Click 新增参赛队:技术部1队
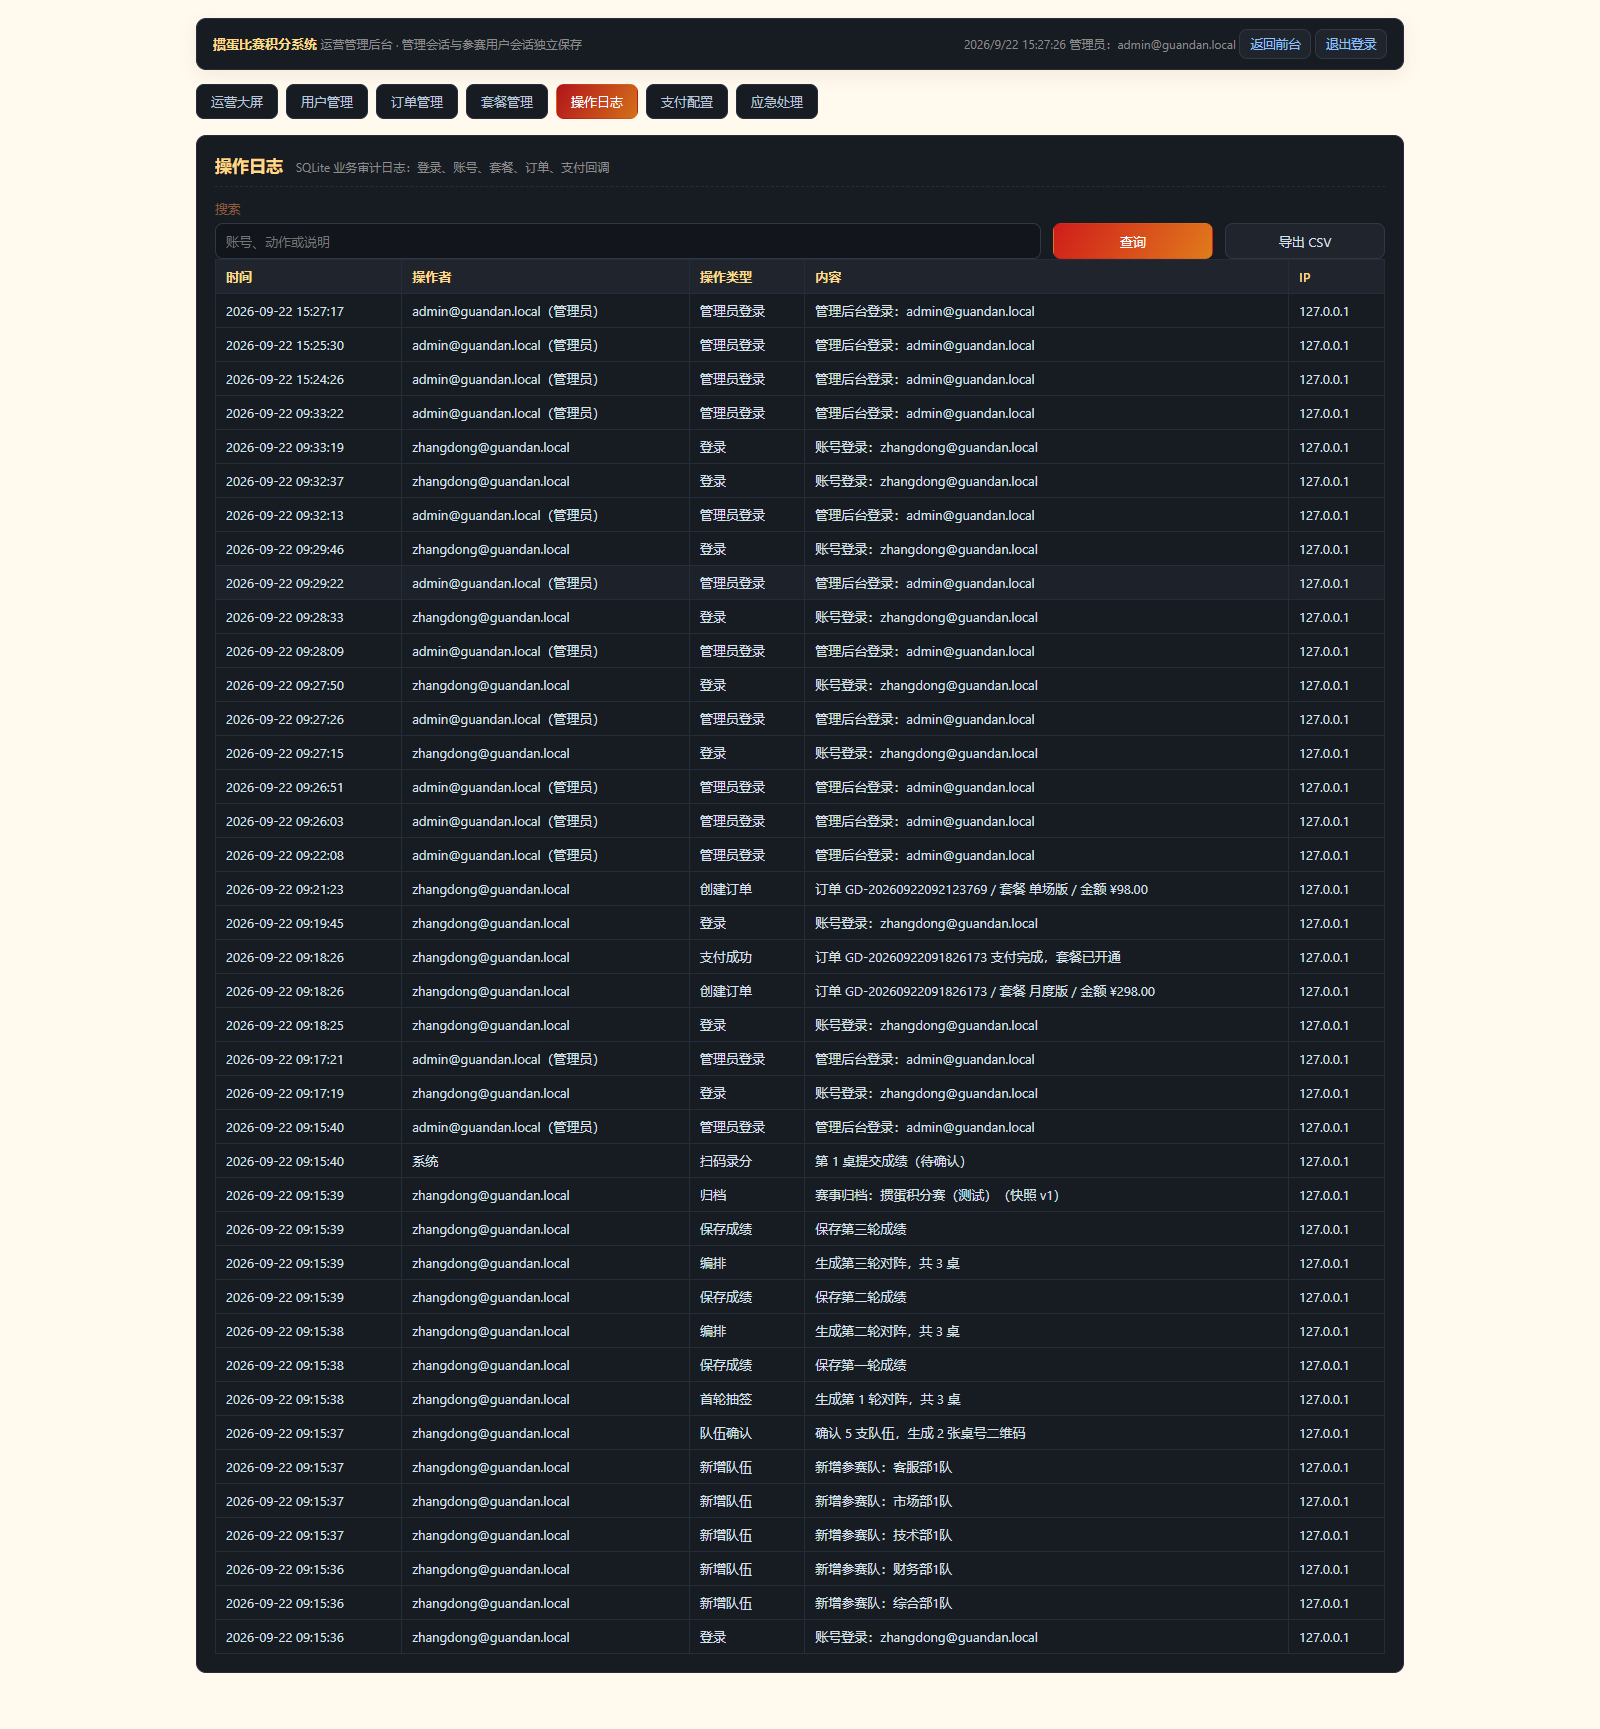1600x1729 pixels. click(x=883, y=1535)
